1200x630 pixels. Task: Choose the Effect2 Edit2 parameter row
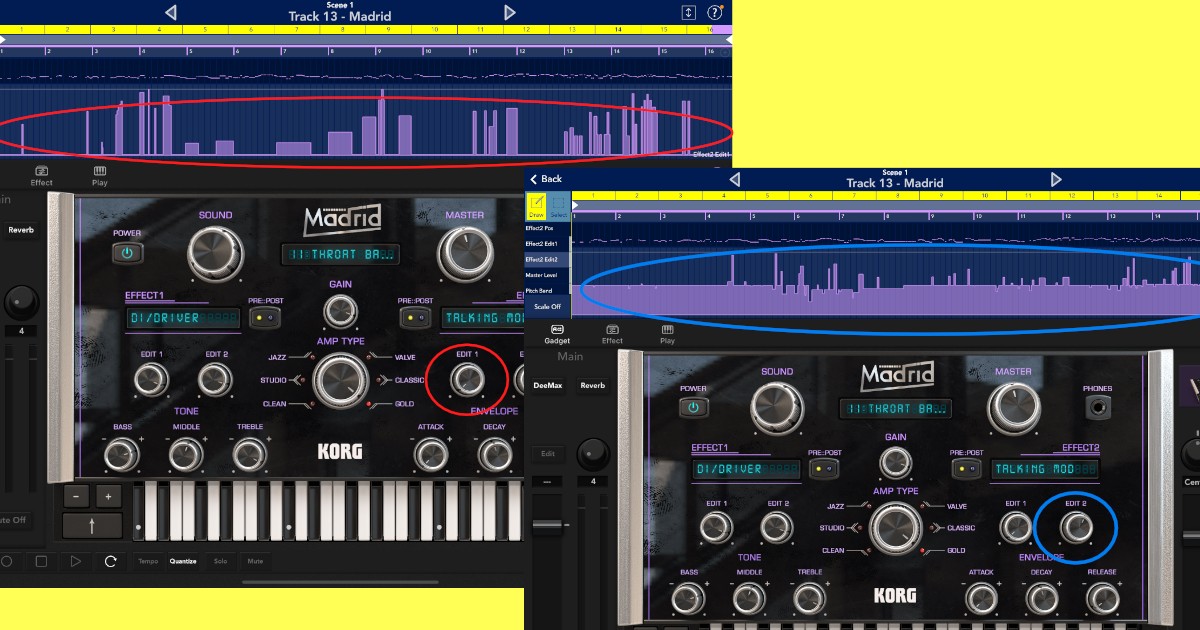(x=548, y=260)
